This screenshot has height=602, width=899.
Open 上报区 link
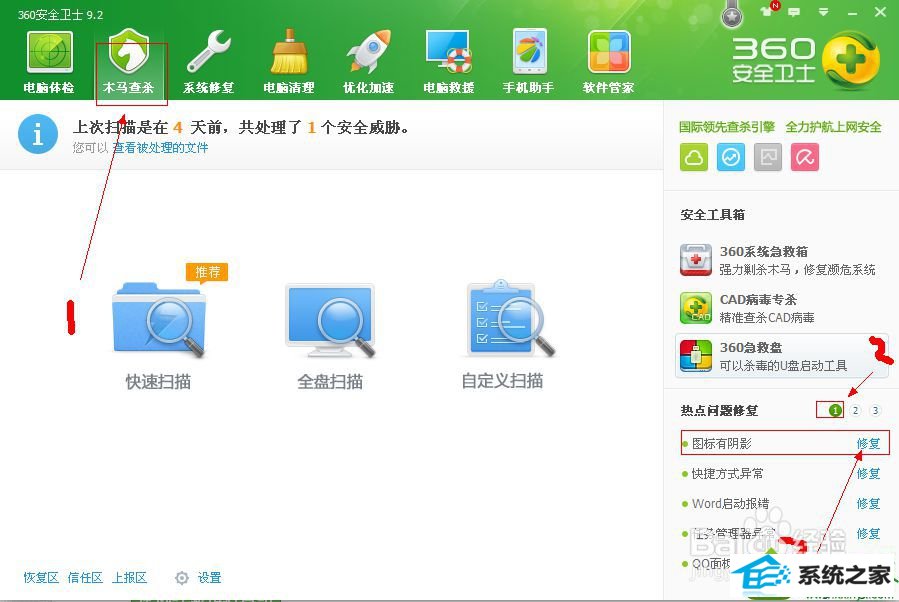[129, 578]
